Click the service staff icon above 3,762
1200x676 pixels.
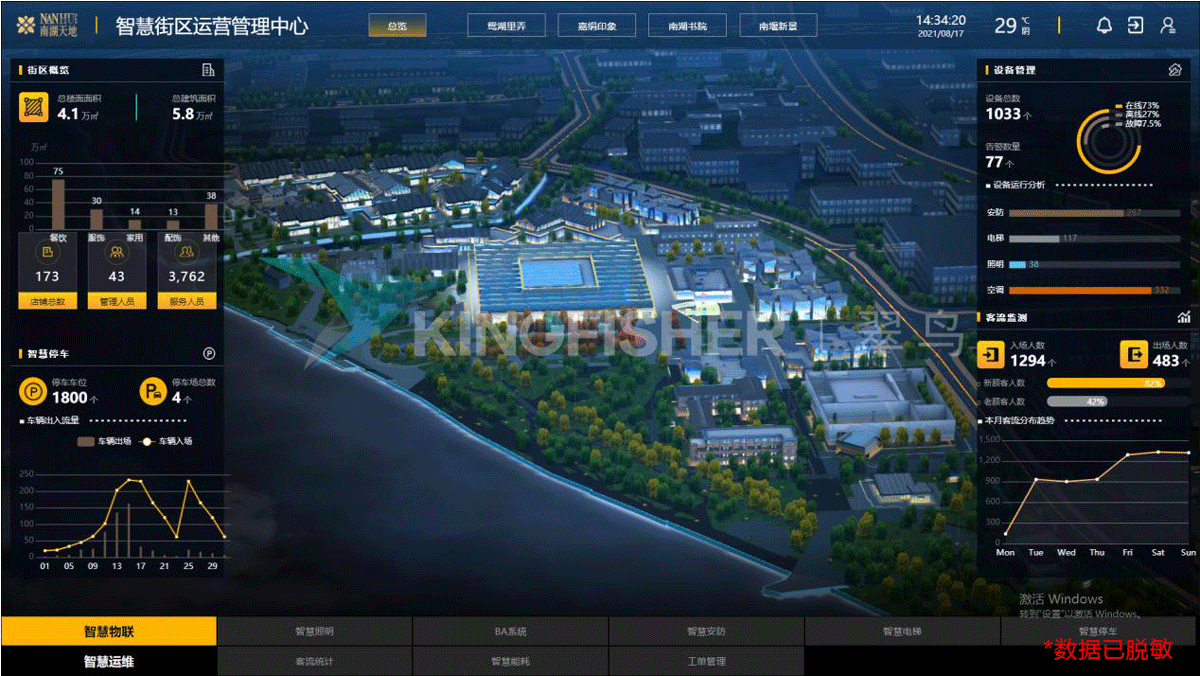tap(187, 254)
